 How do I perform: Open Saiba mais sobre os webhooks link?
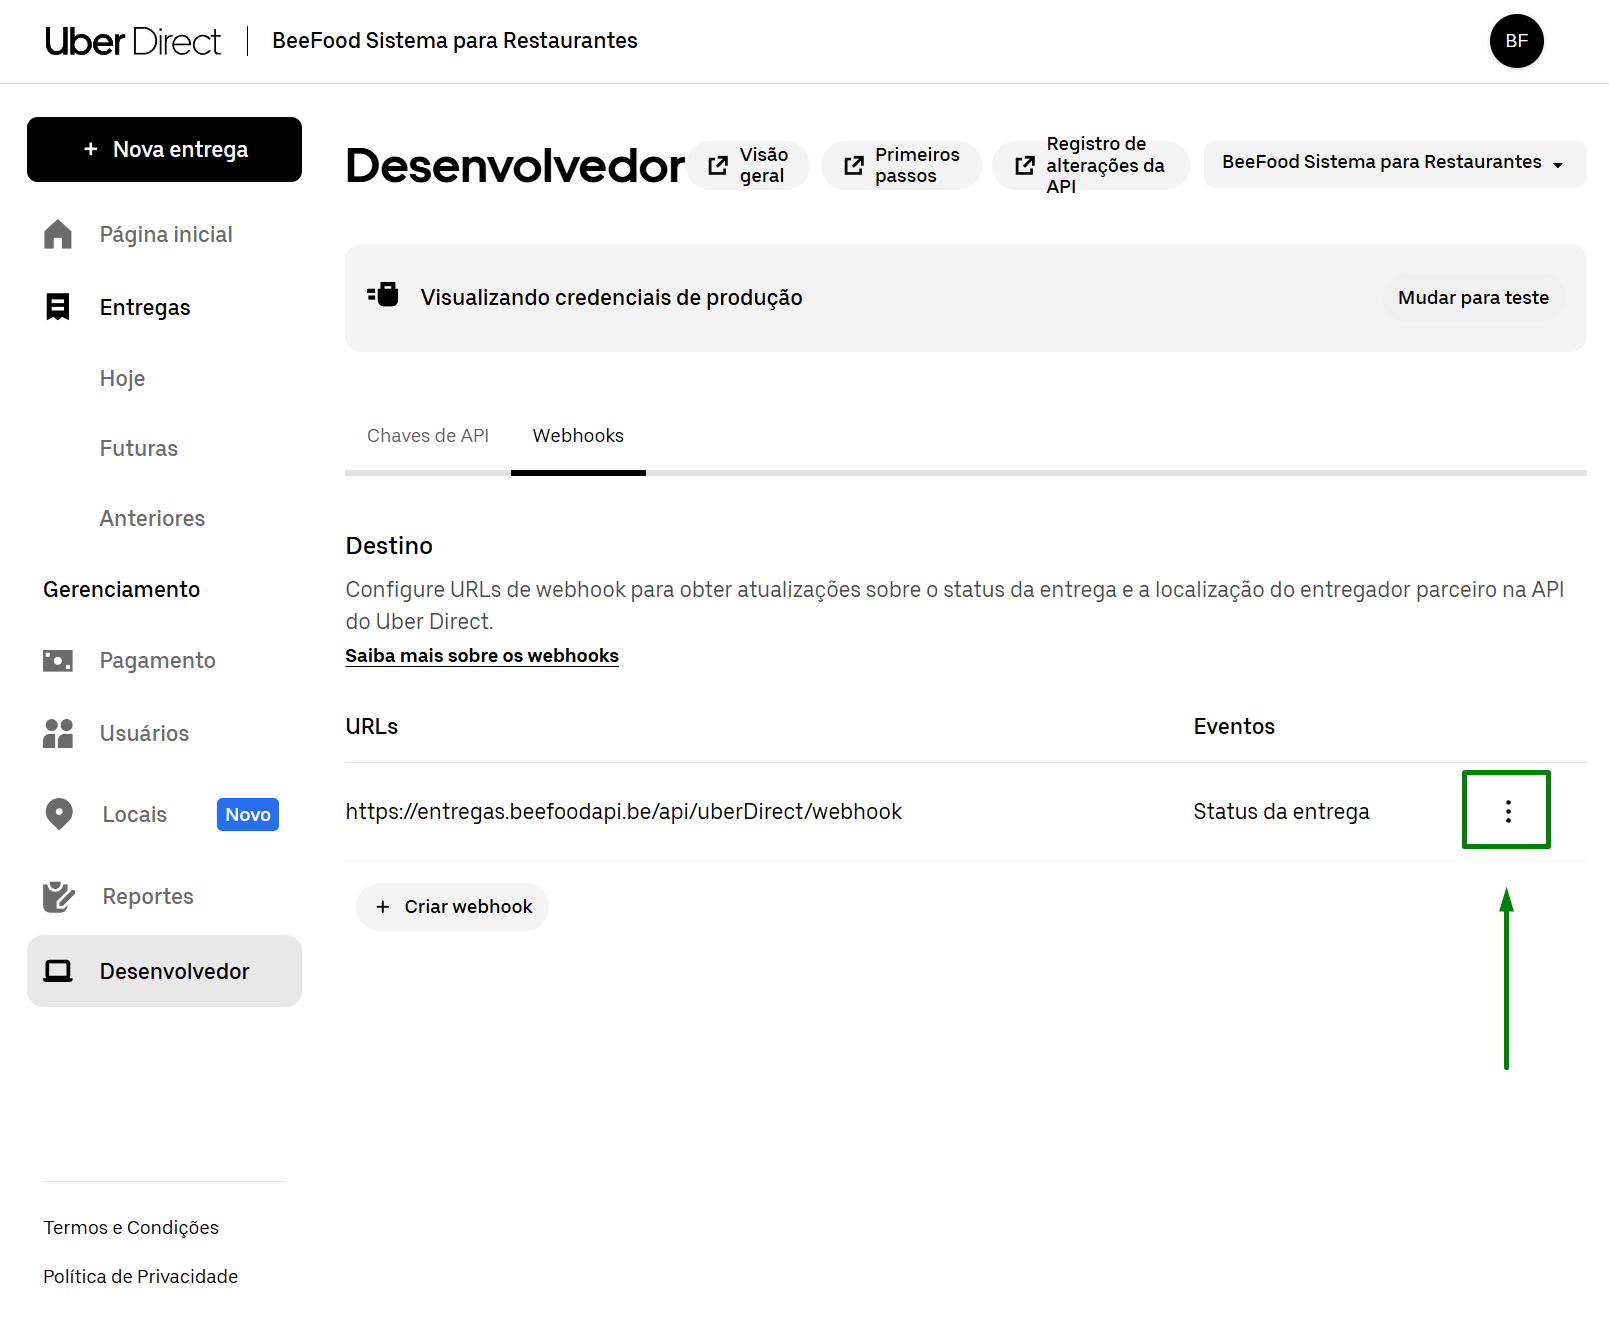click(482, 655)
